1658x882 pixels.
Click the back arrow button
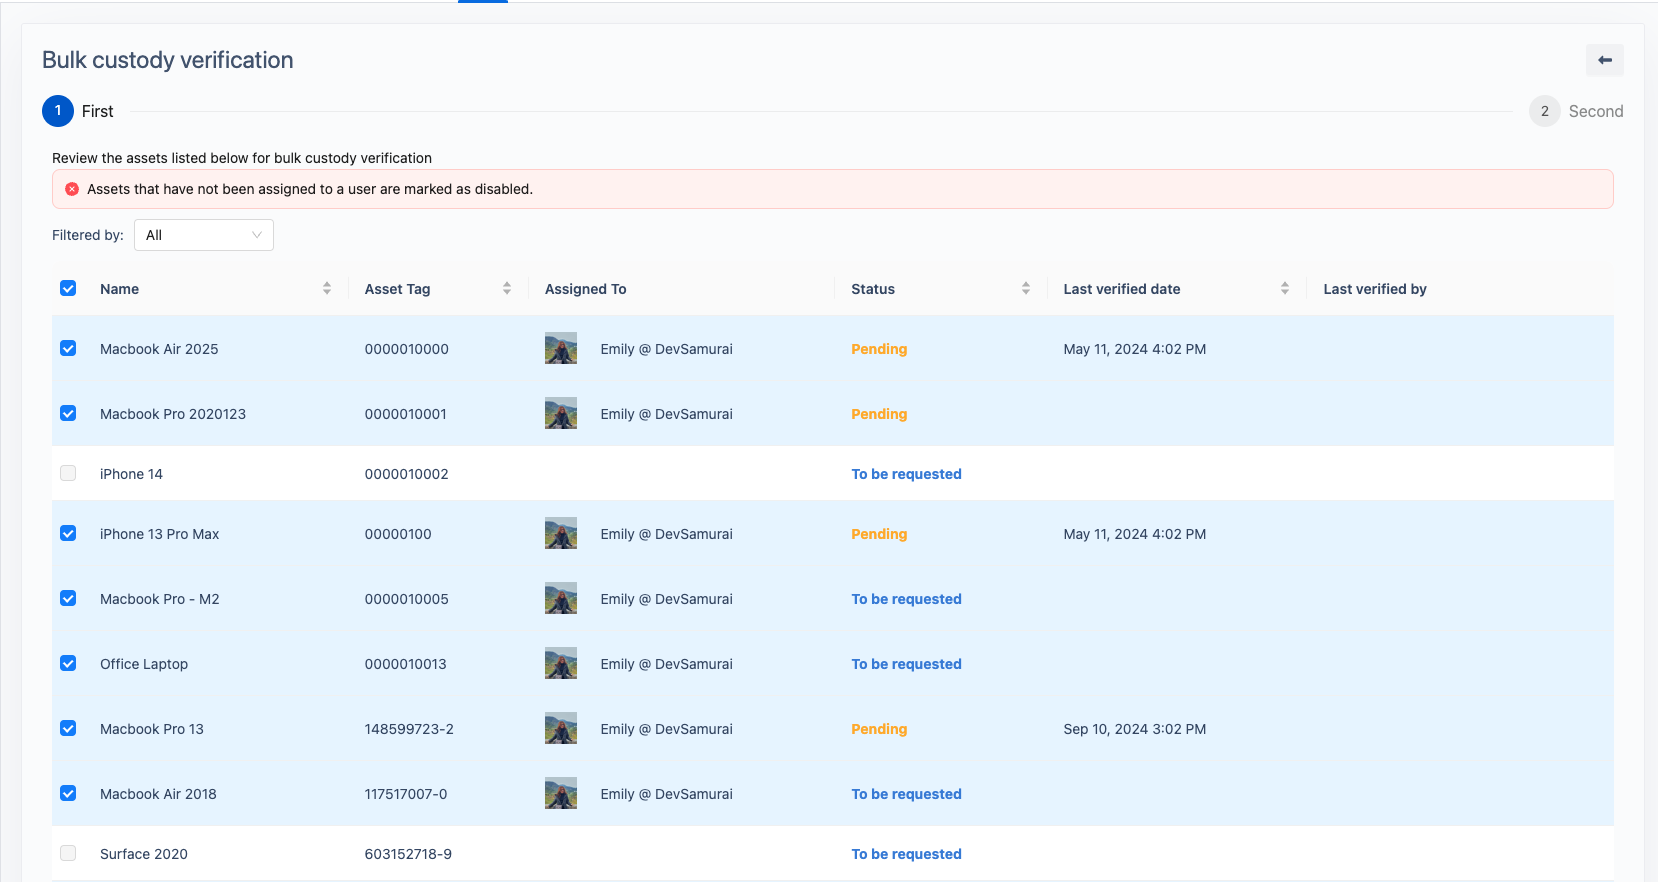click(1604, 60)
